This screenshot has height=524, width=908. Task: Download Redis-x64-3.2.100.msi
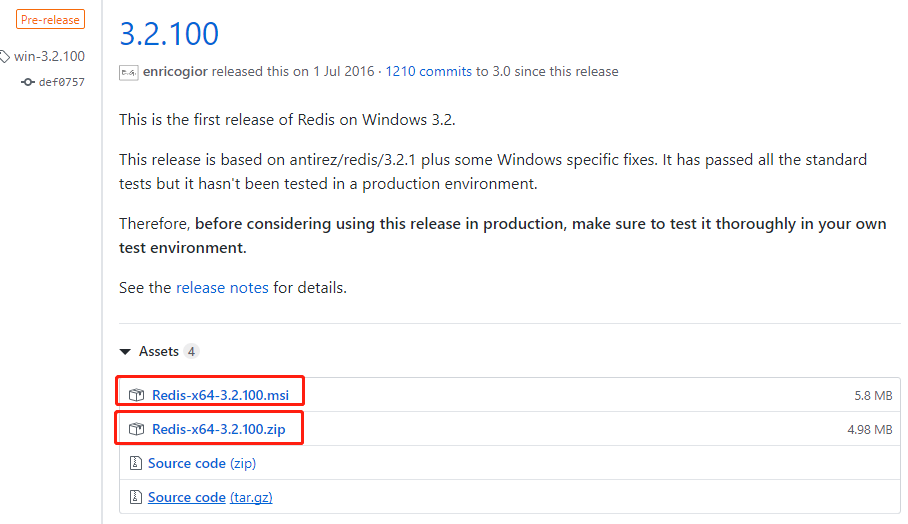click(220, 395)
